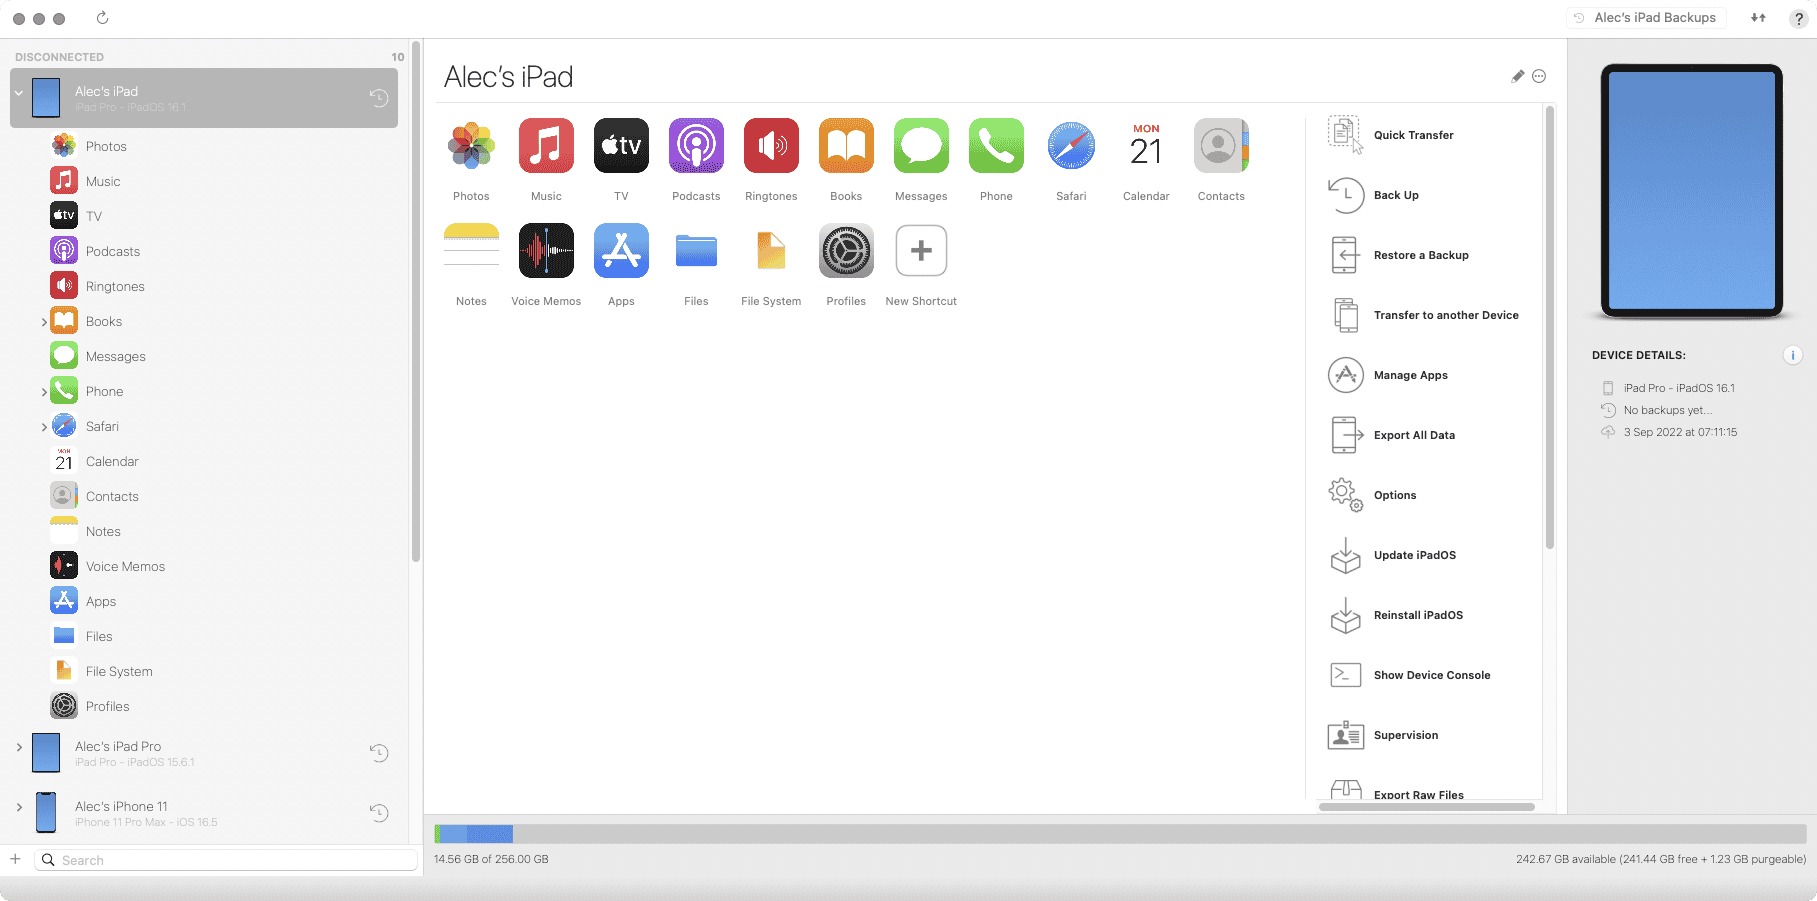Open Alec's iPad Backups button in title bar
The height and width of the screenshot is (901, 1817).
point(1645,18)
